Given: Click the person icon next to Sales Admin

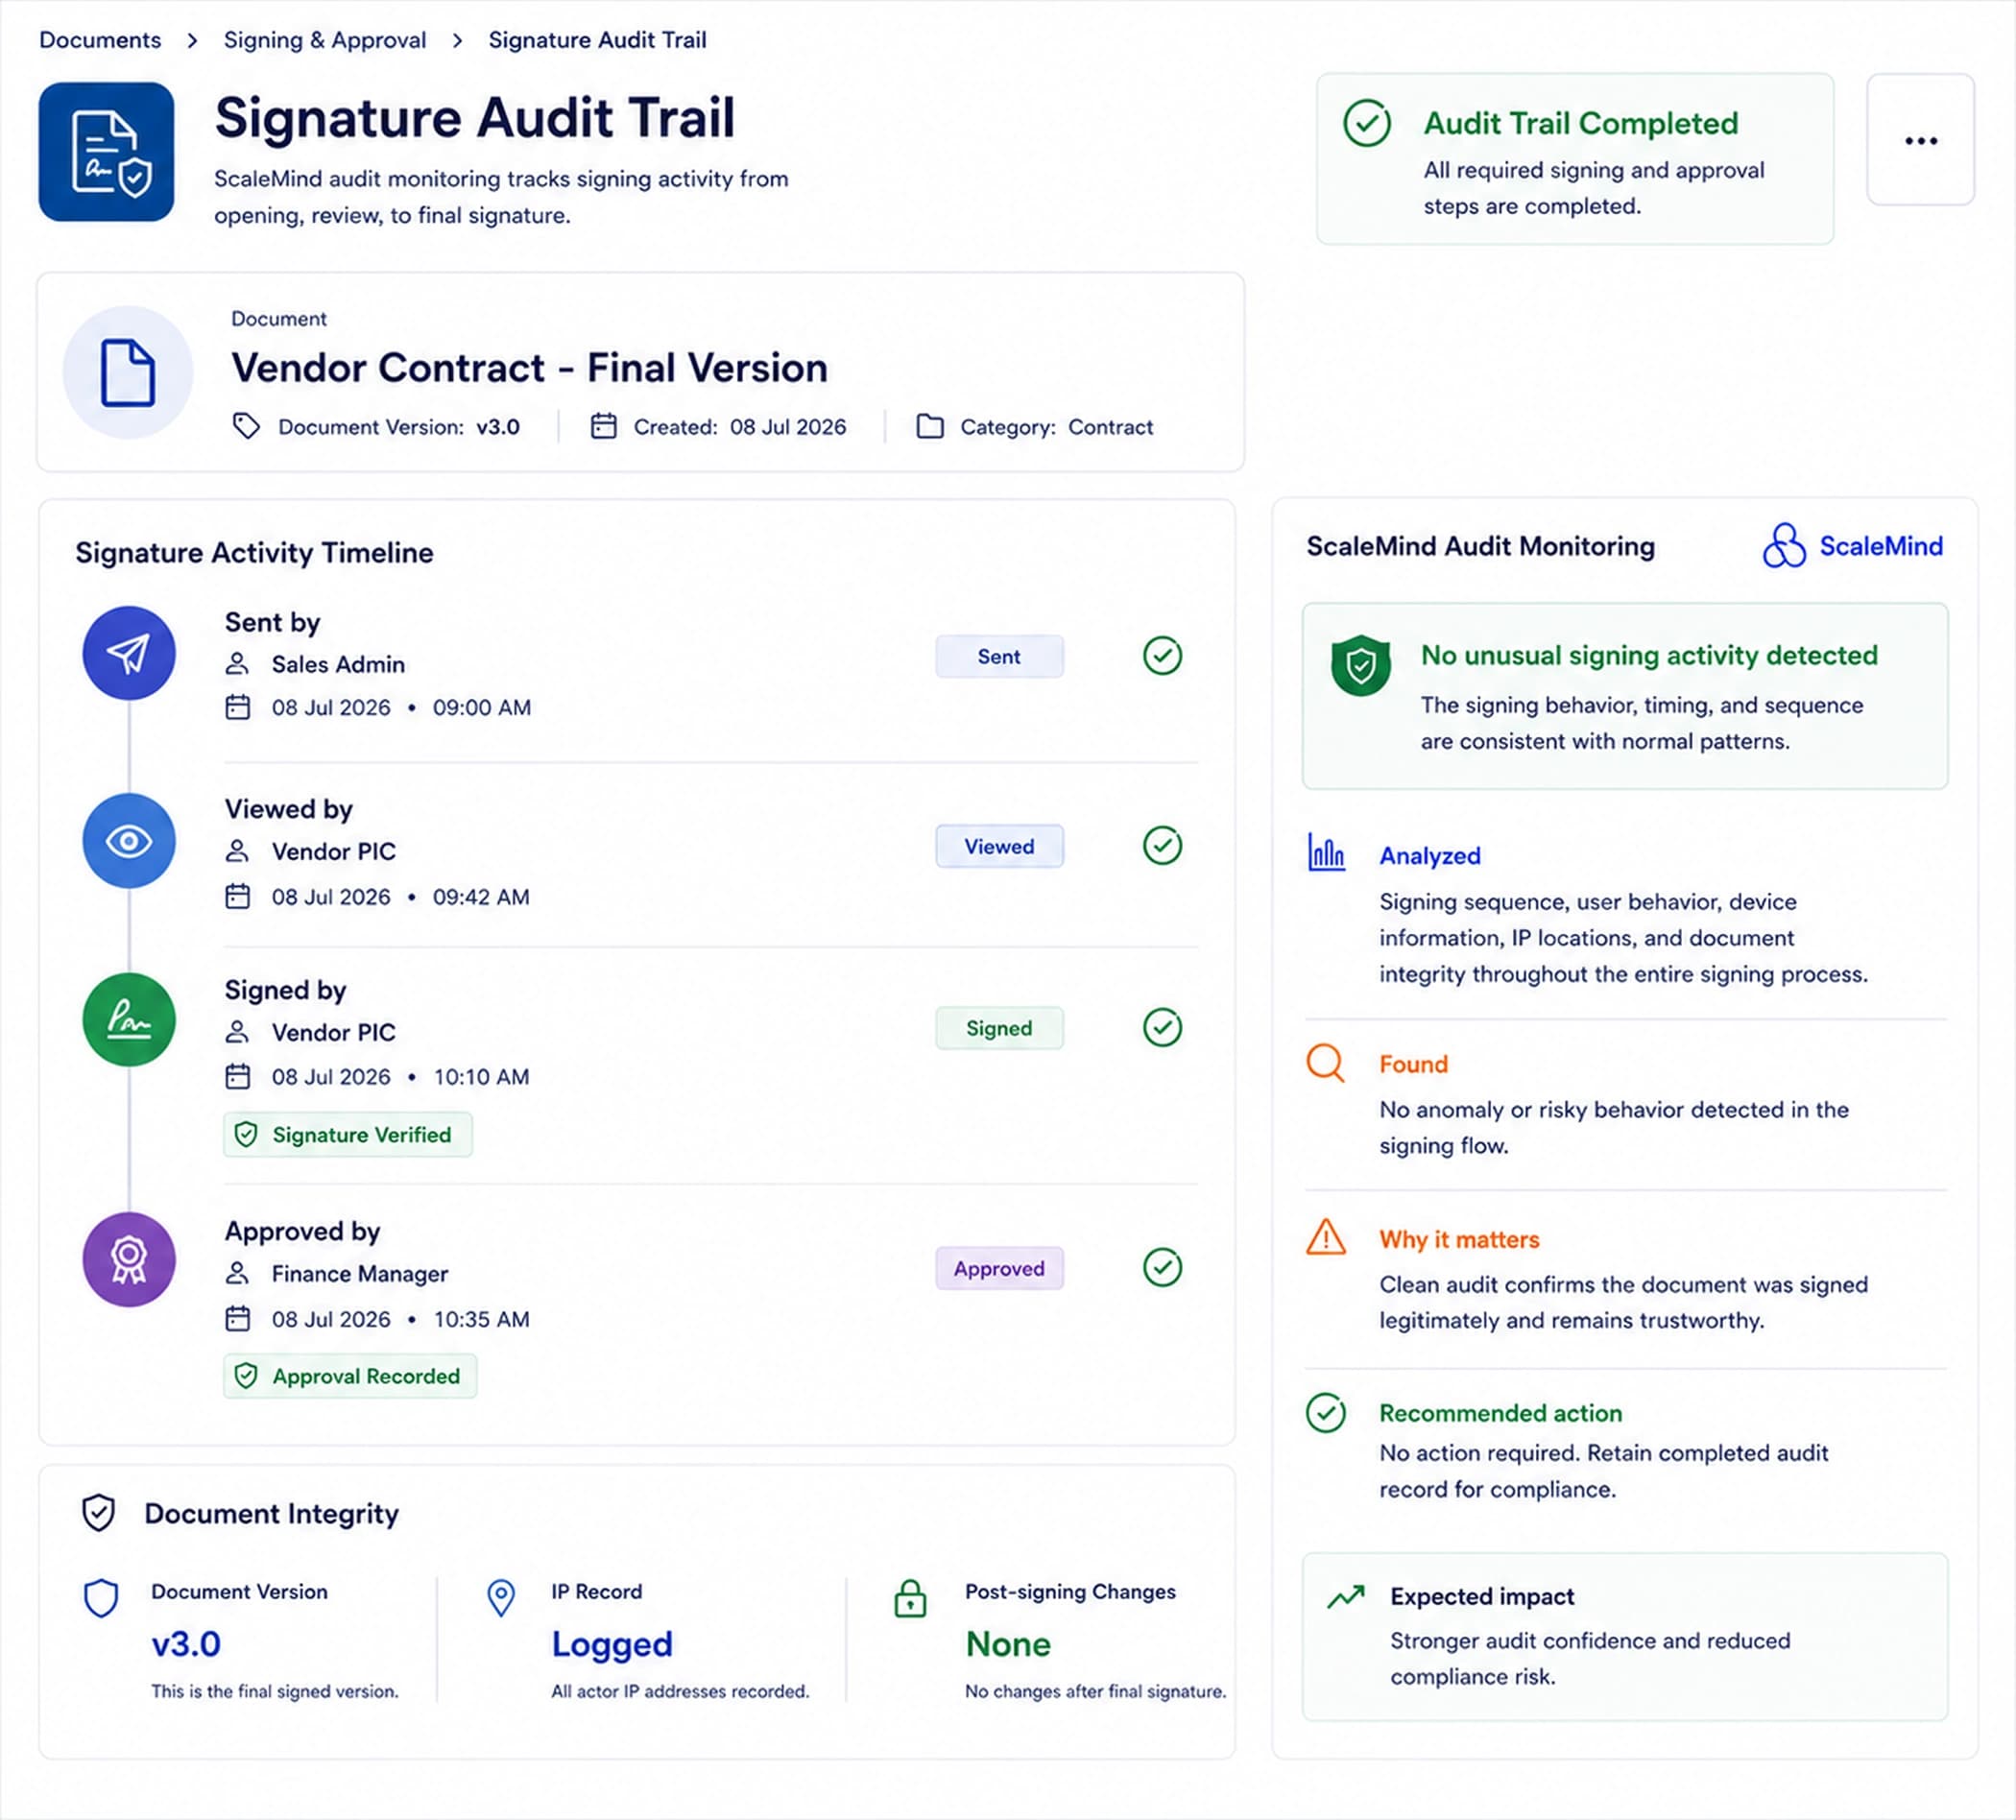Looking at the screenshot, I should point(237,664).
